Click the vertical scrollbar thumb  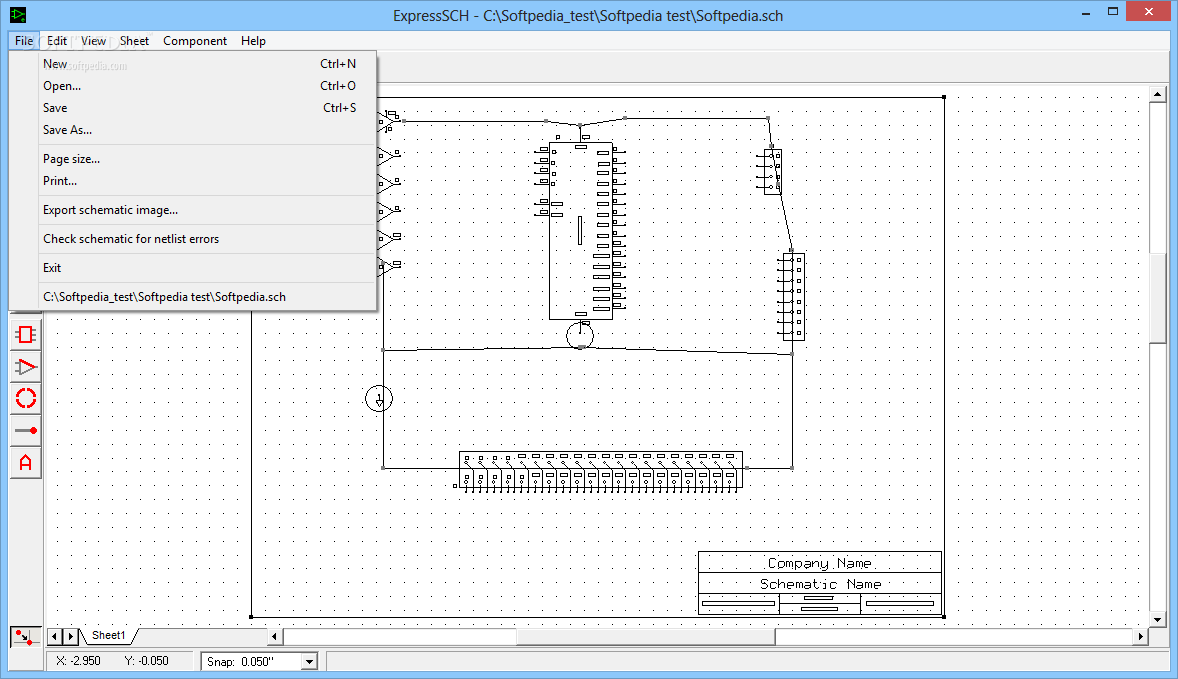point(1158,299)
